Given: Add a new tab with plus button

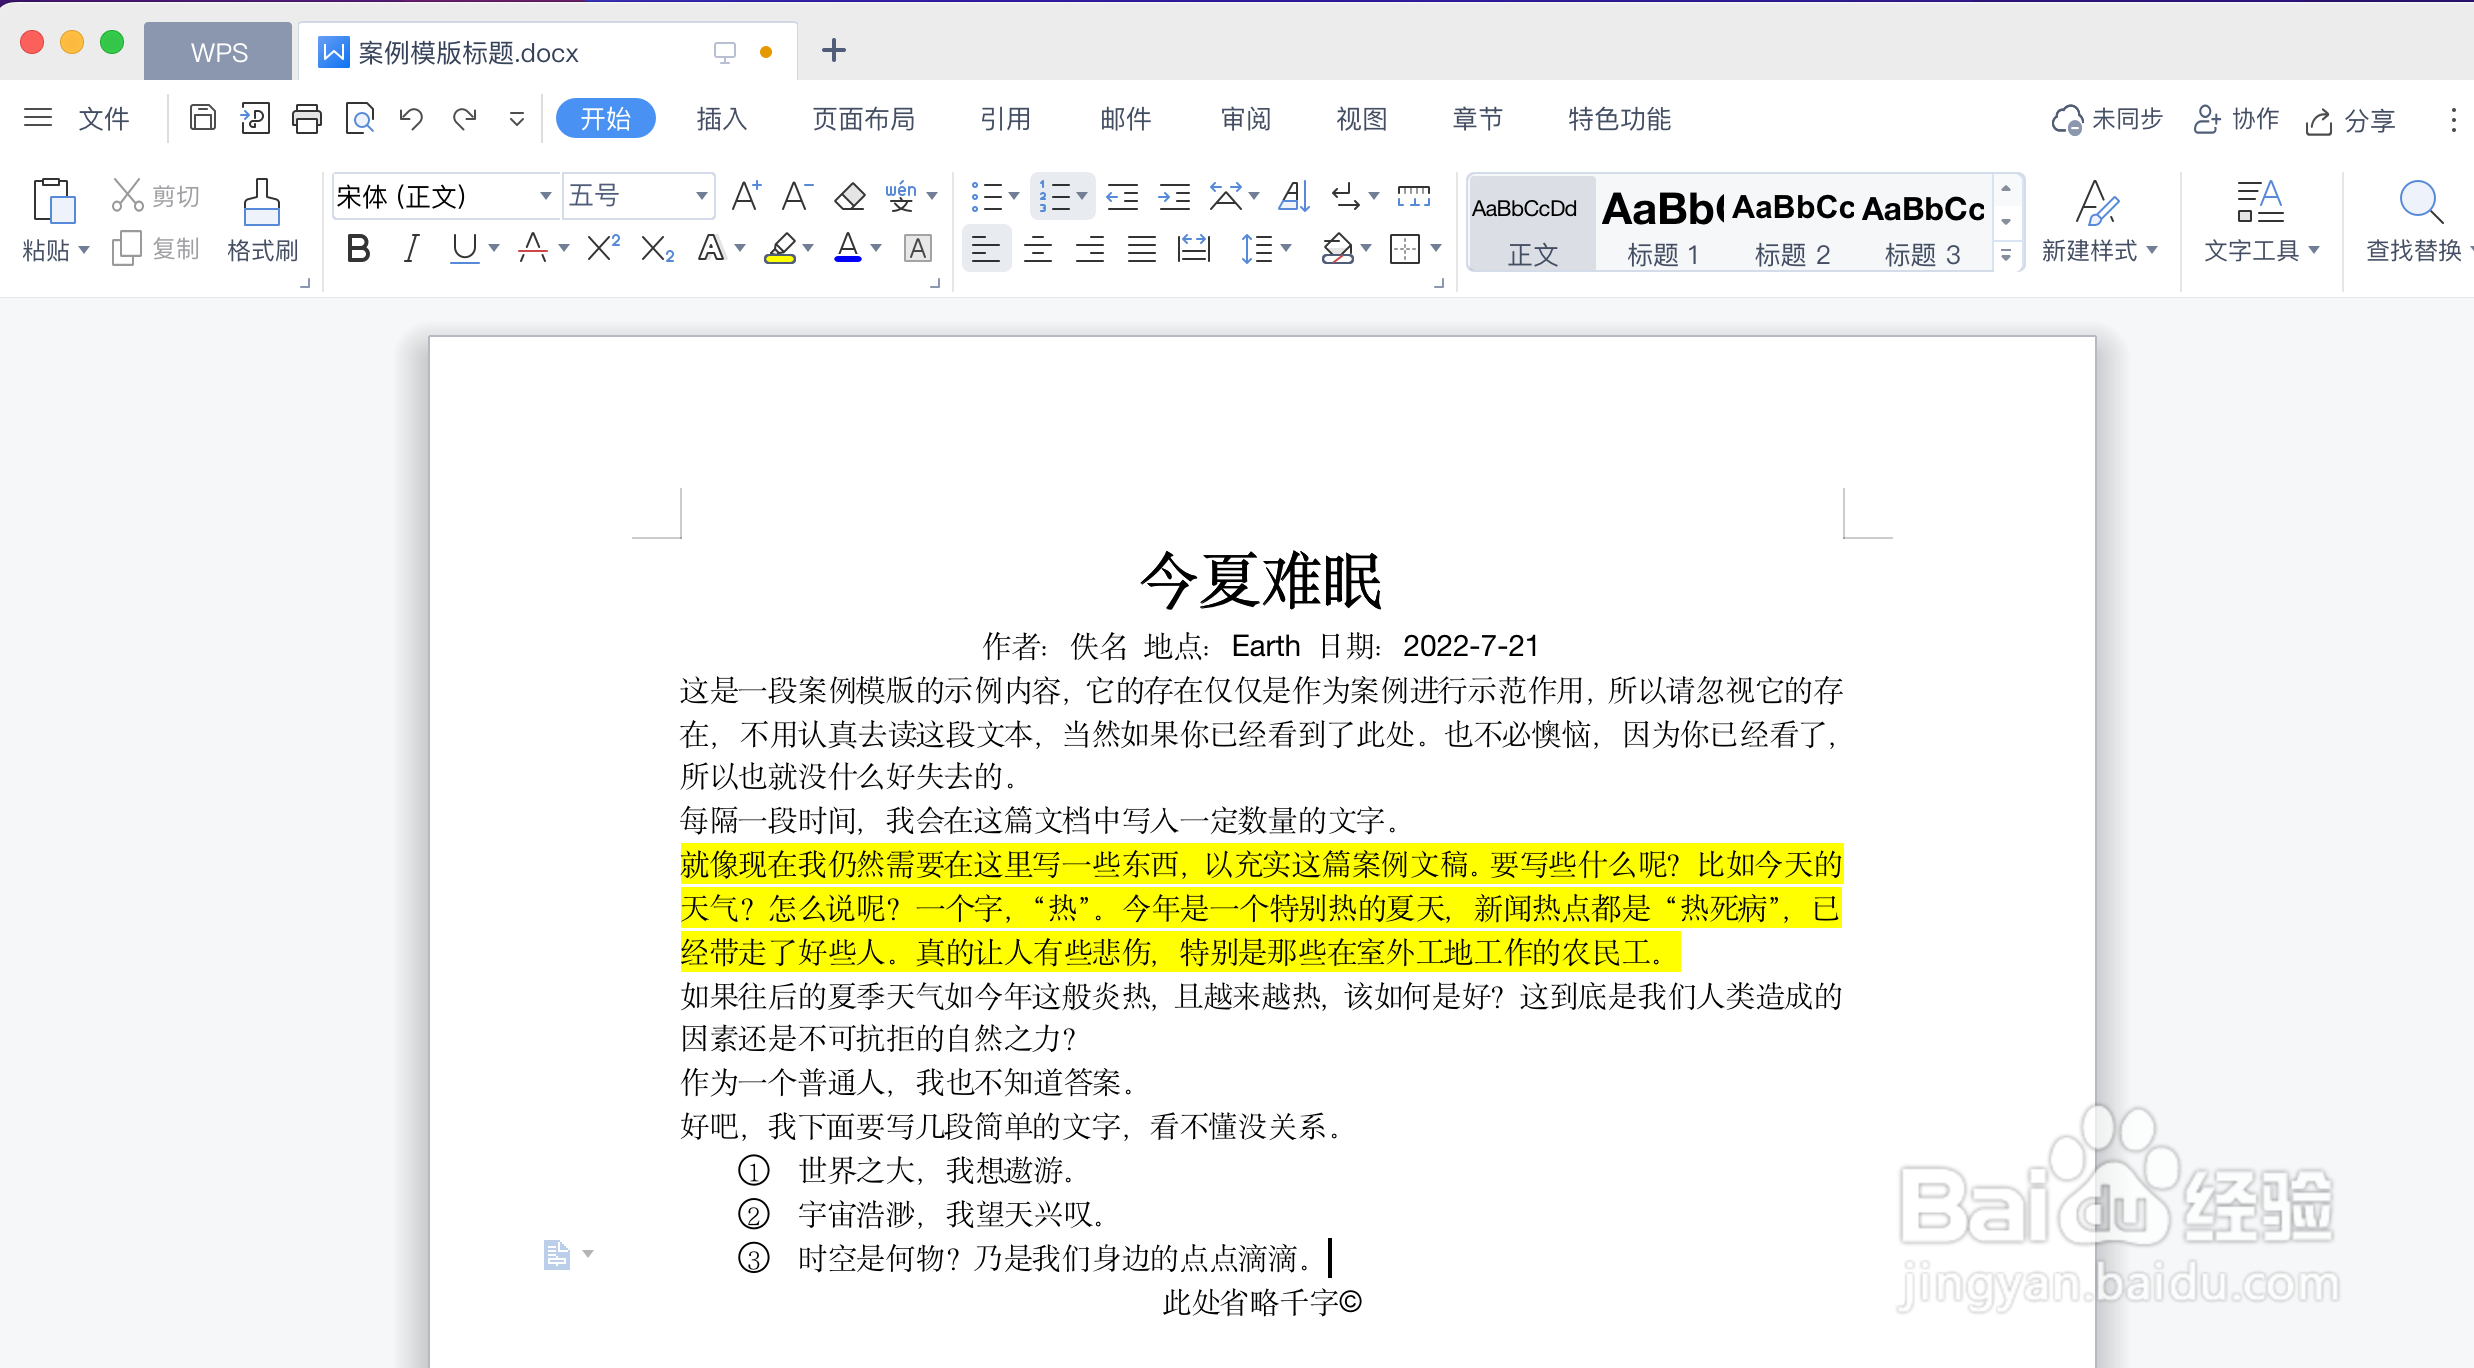Looking at the screenshot, I should click(833, 50).
